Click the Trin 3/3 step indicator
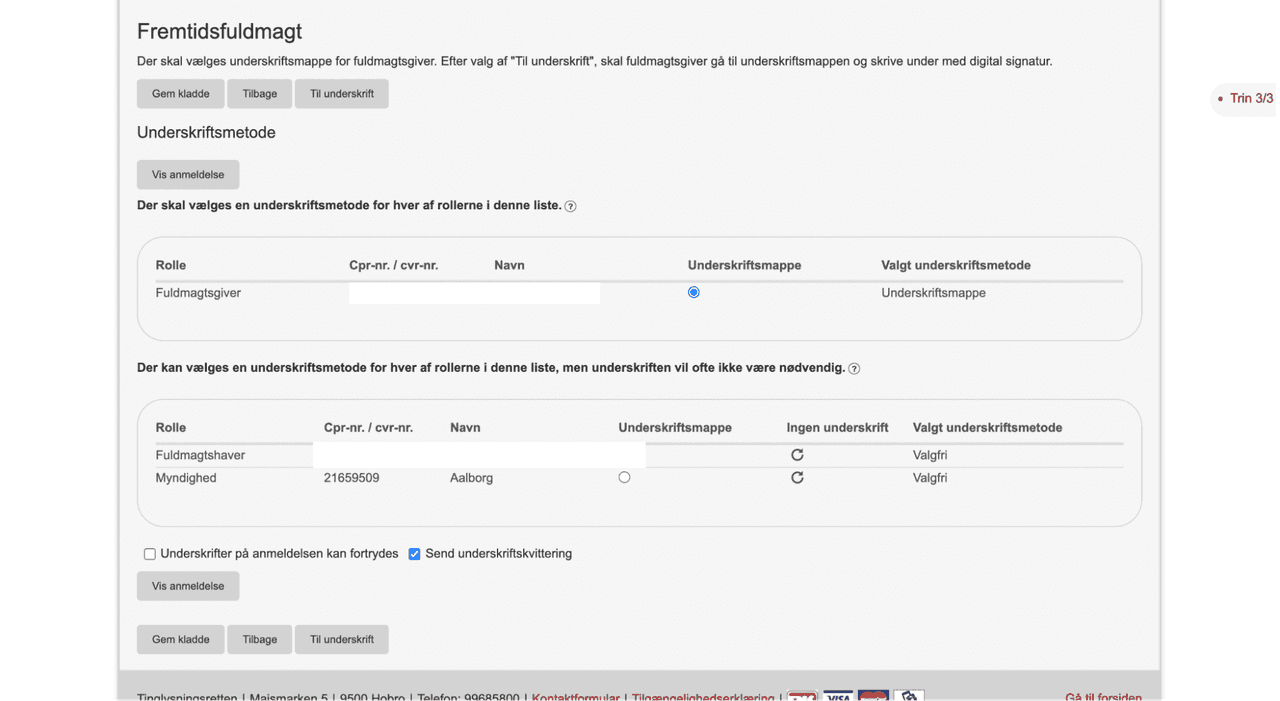Viewport: 1280px width, 701px height. (1250, 98)
